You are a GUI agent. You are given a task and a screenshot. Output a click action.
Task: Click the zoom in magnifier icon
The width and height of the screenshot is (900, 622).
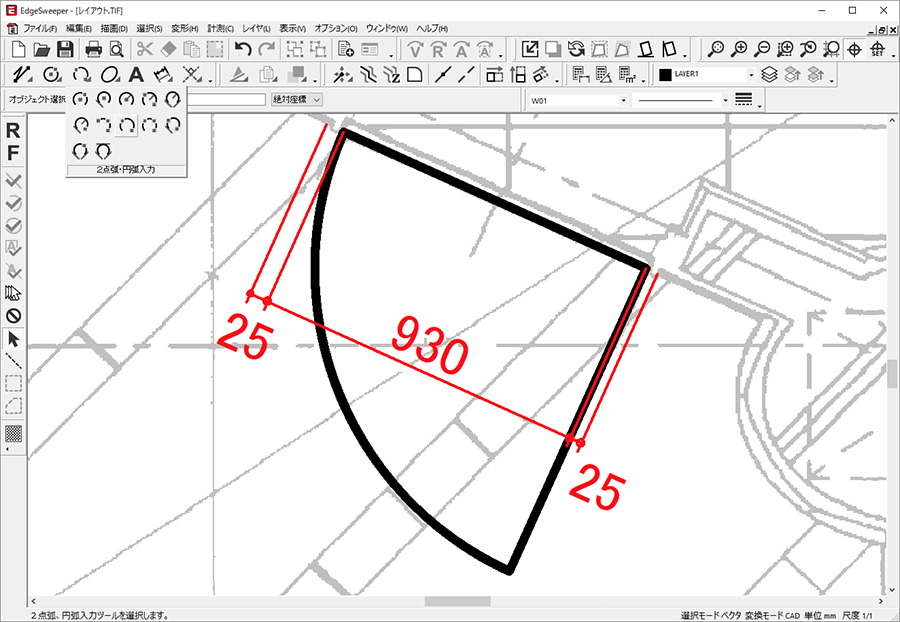coord(740,49)
